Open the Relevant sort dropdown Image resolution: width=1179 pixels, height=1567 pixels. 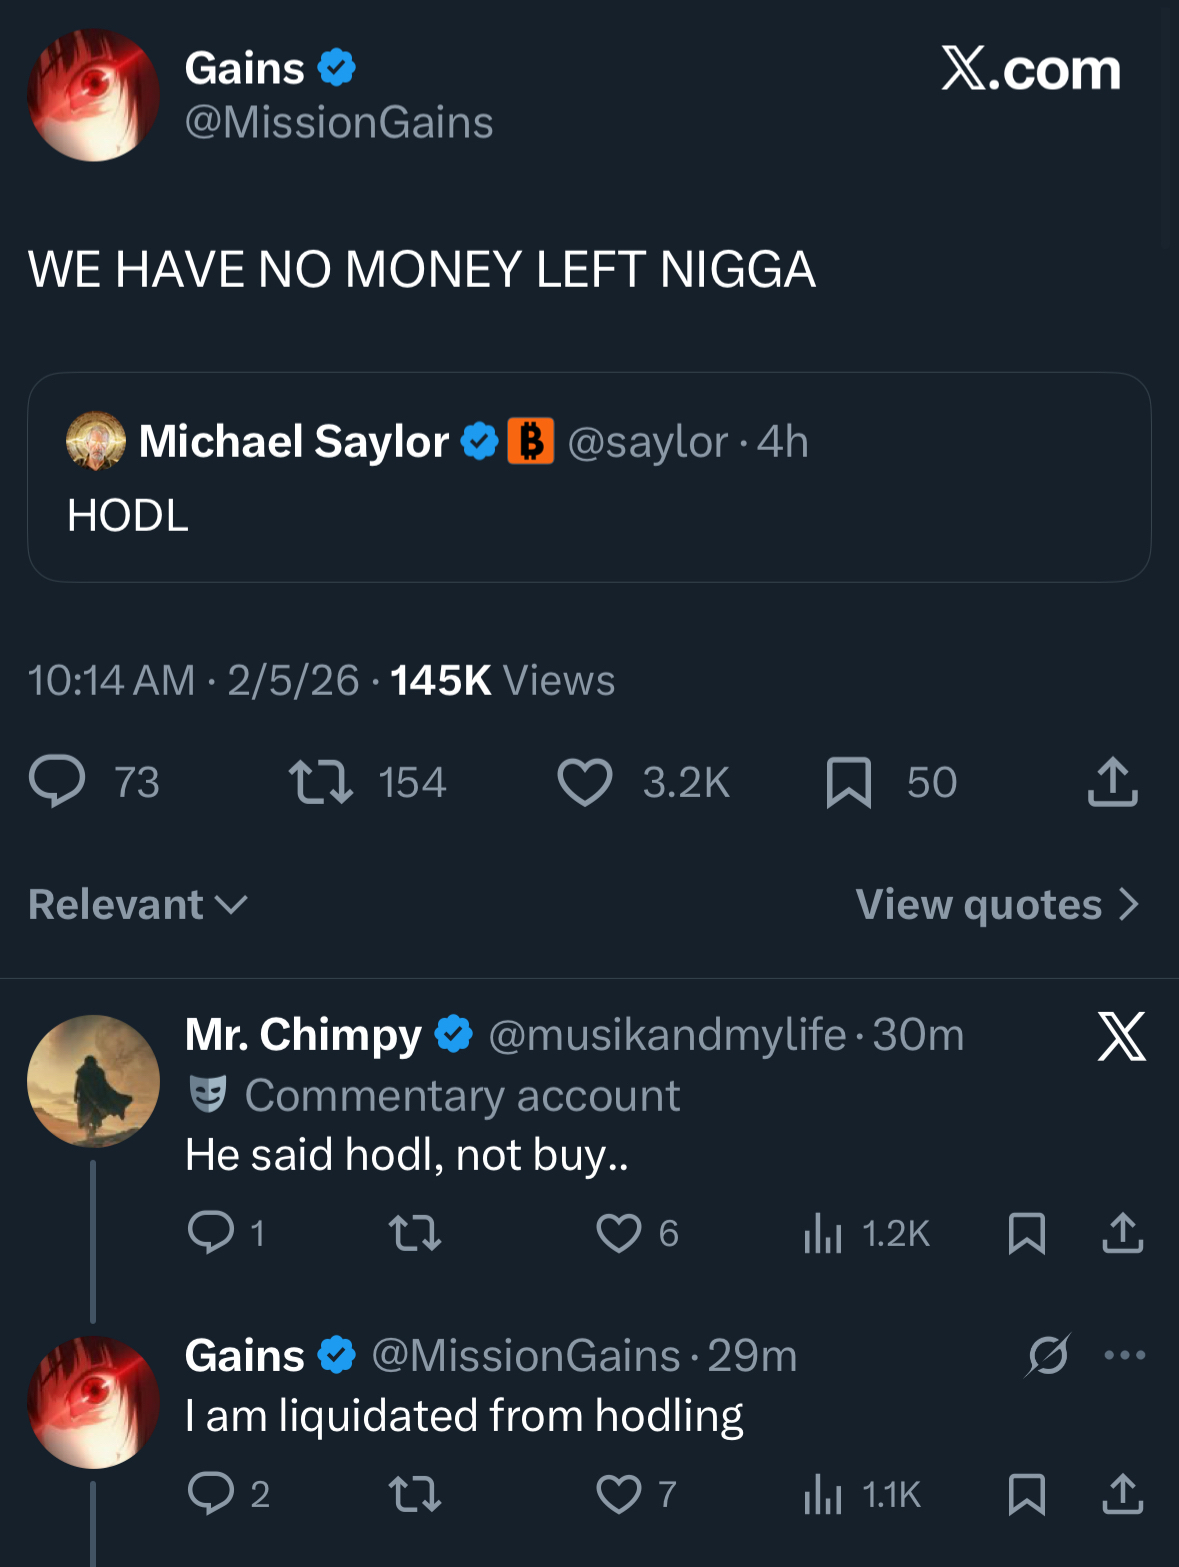pyautogui.click(x=138, y=905)
